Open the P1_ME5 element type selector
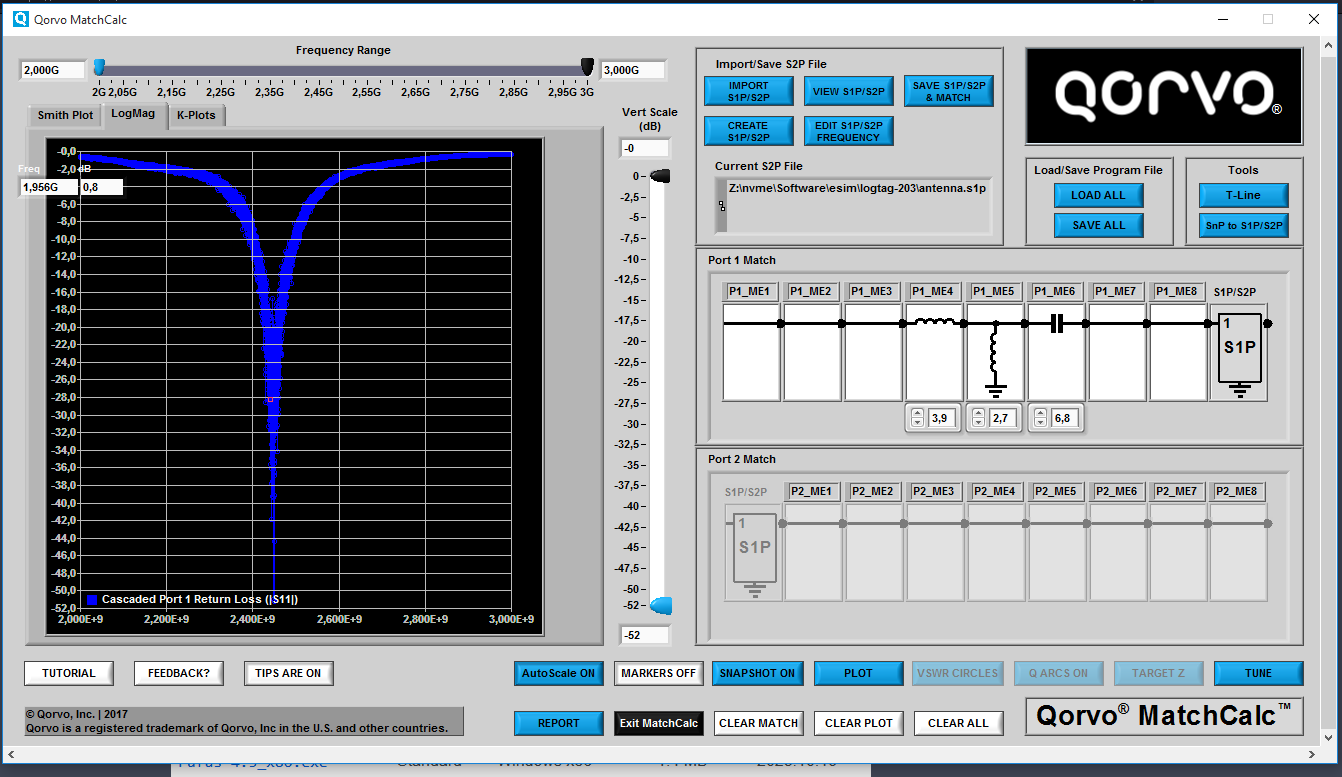Viewport: 1342px width, 777px height. pos(994,291)
